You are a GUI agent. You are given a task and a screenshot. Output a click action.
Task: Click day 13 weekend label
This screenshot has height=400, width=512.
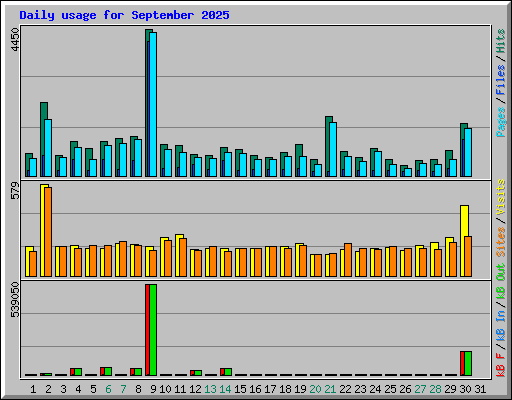point(210,389)
